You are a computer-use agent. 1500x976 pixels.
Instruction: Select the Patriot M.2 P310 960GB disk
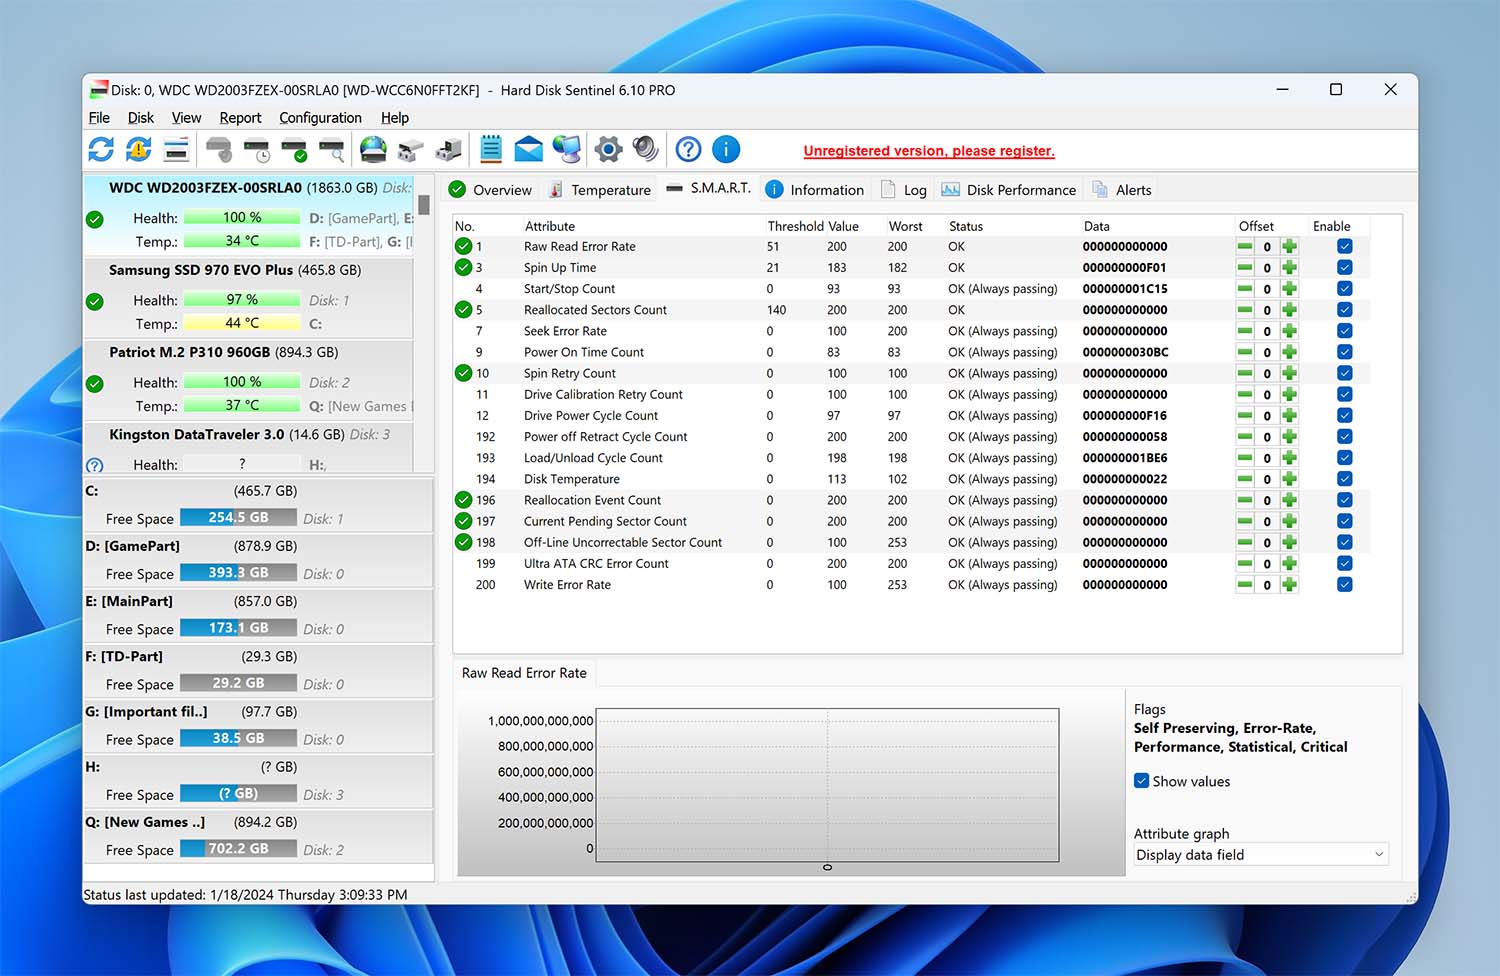[248, 380]
